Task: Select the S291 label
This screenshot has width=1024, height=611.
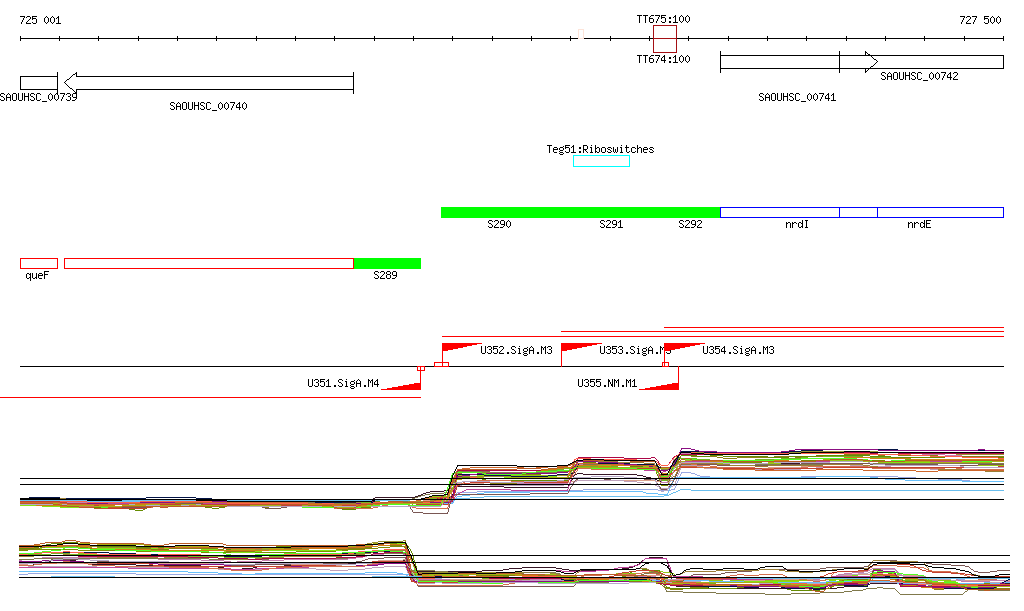Action: pyautogui.click(x=611, y=225)
